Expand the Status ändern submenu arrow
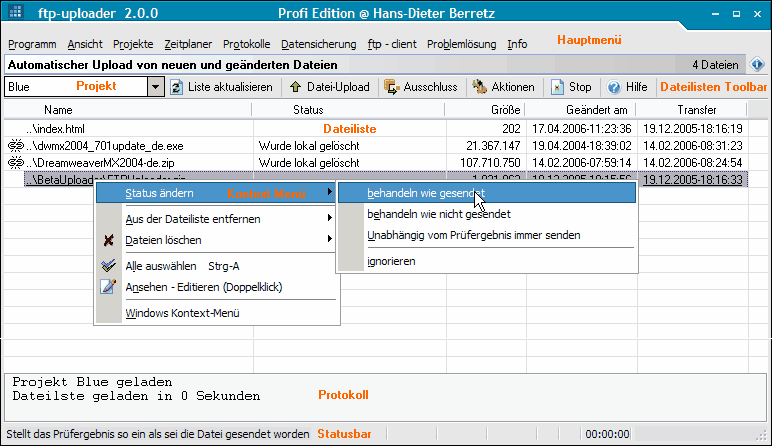The image size is (772, 446). [x=329, y=192]
